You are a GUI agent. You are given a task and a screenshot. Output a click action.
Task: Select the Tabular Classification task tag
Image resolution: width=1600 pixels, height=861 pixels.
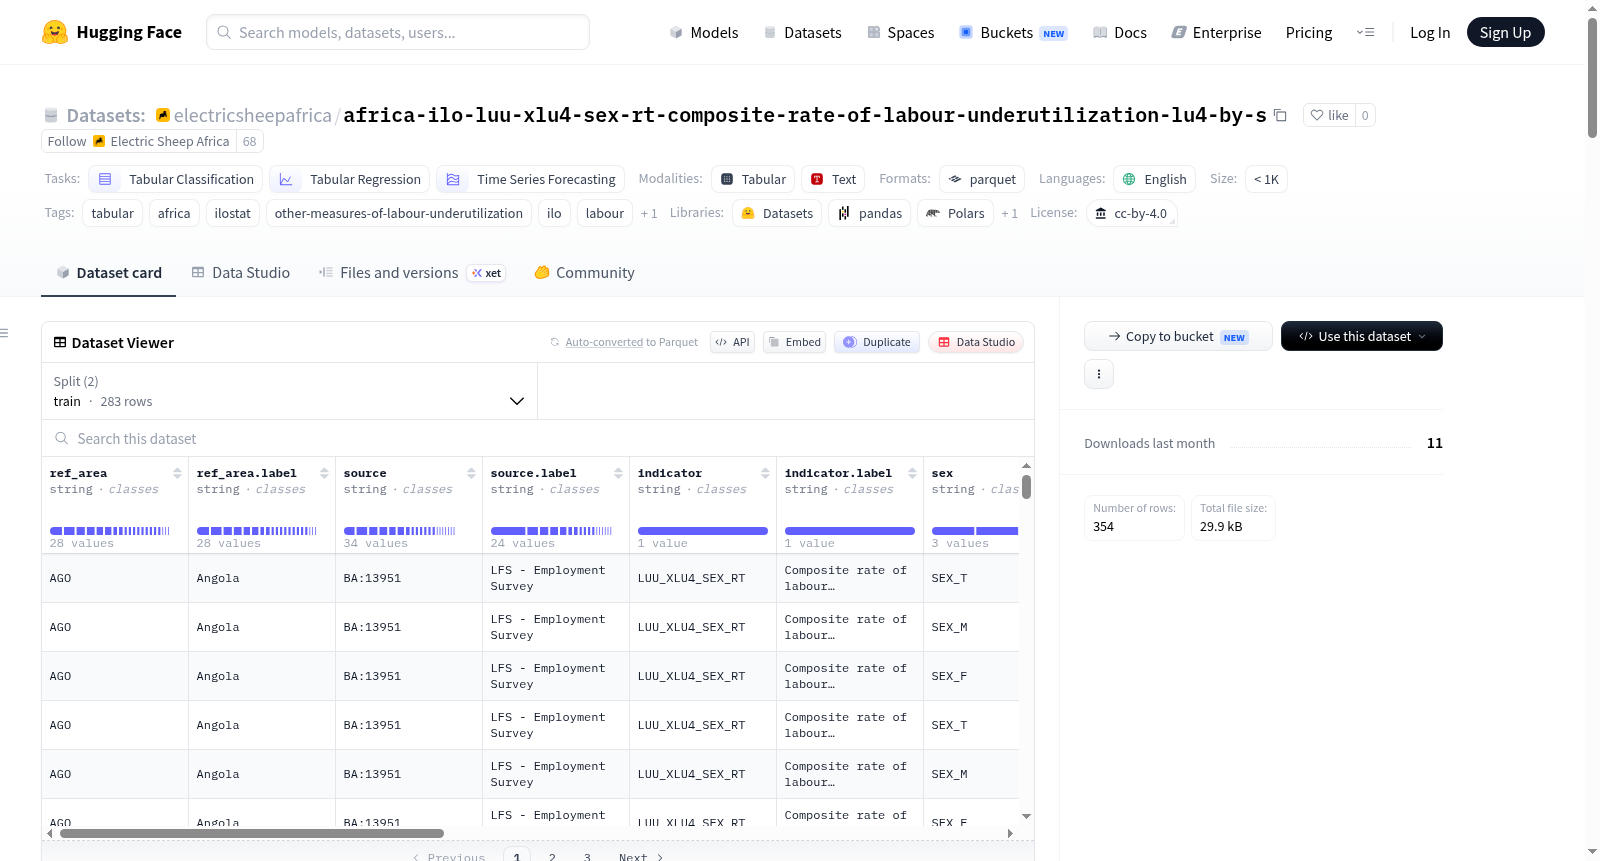[175, 179]
